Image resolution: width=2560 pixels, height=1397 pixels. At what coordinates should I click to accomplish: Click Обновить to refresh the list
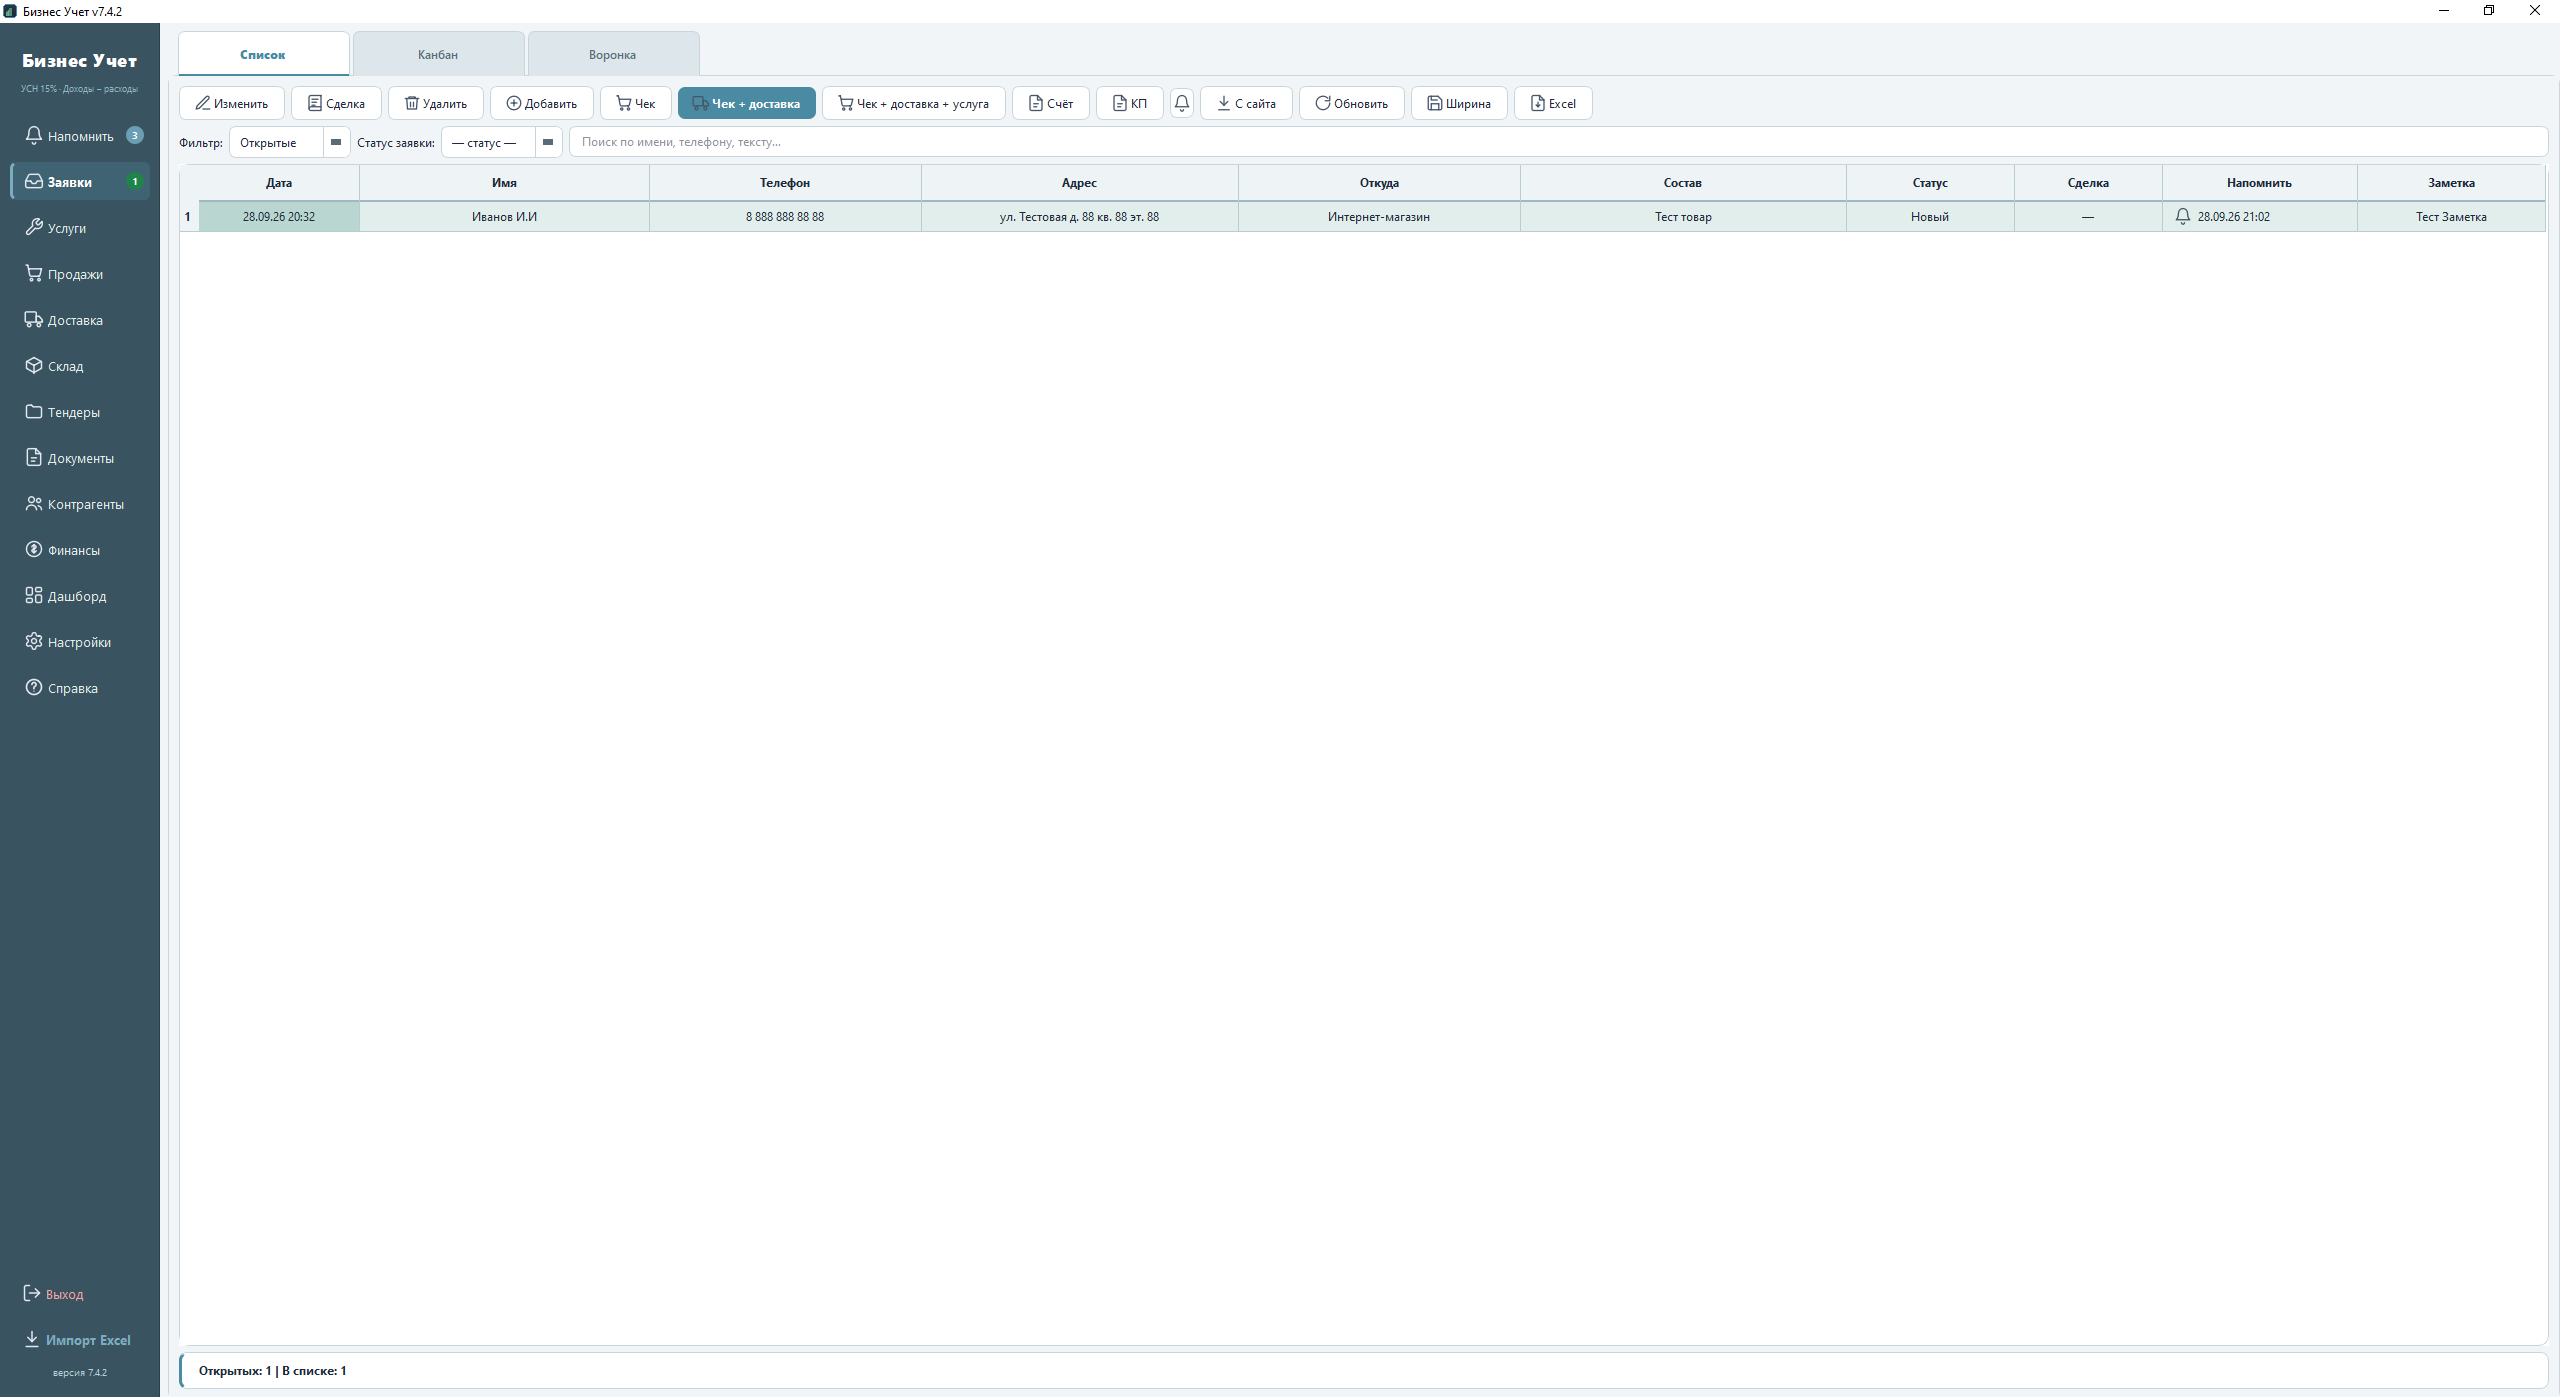click(1351, 103)
